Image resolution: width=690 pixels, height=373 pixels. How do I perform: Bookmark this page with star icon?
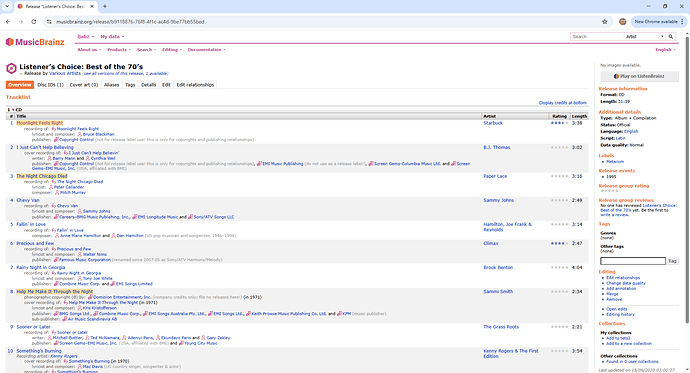point(605,22)
